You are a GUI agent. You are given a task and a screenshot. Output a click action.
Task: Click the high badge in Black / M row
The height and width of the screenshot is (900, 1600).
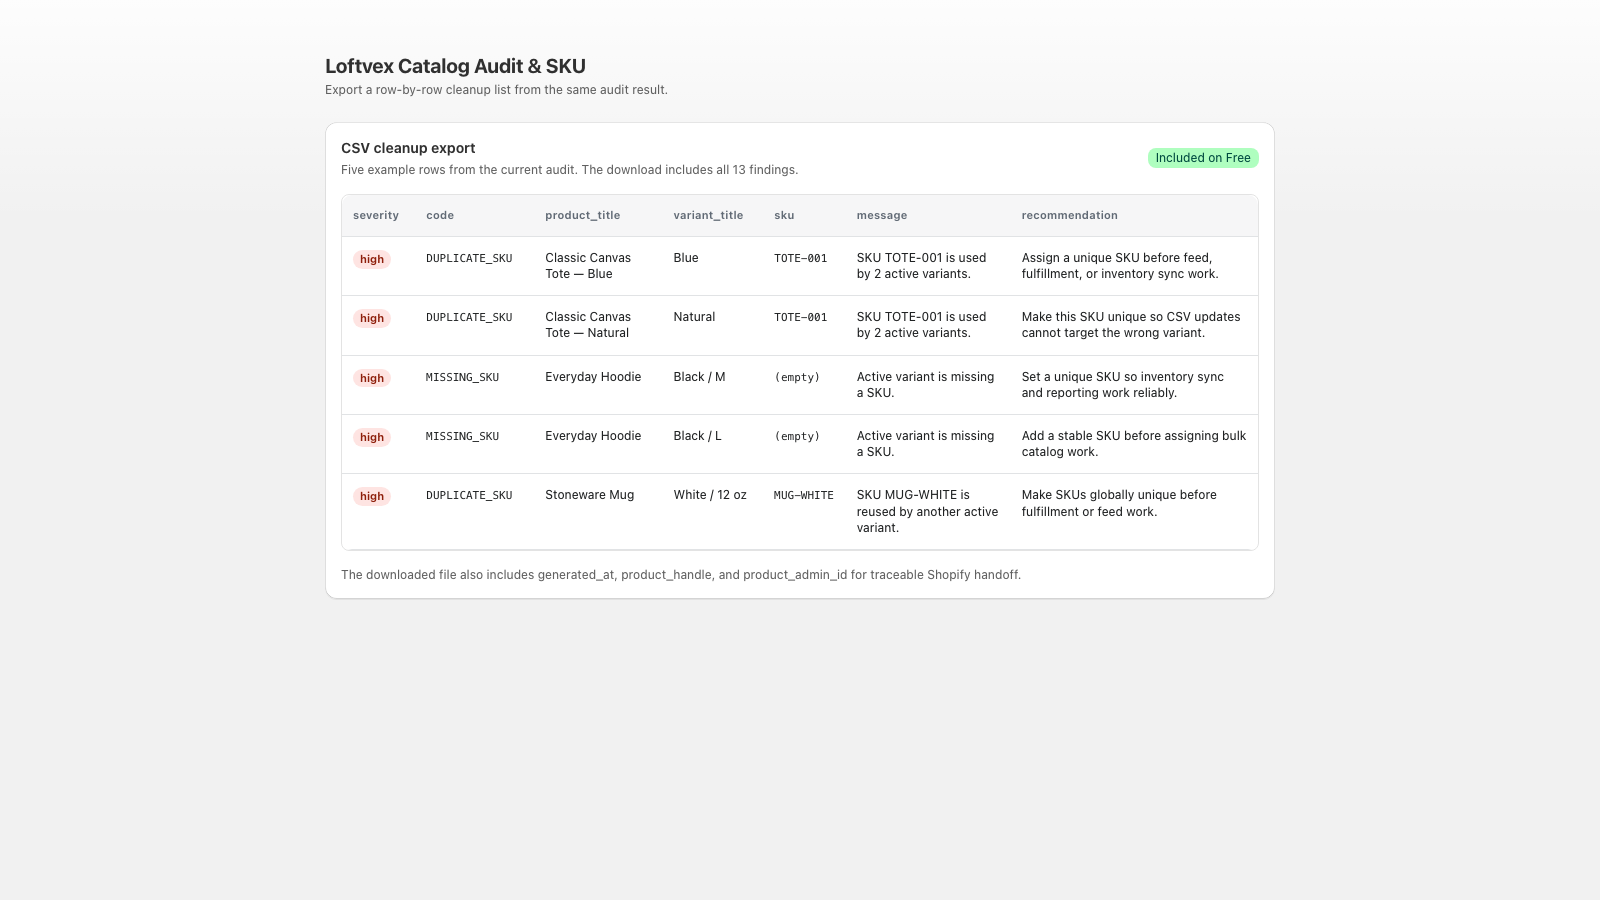pos(372,378)
